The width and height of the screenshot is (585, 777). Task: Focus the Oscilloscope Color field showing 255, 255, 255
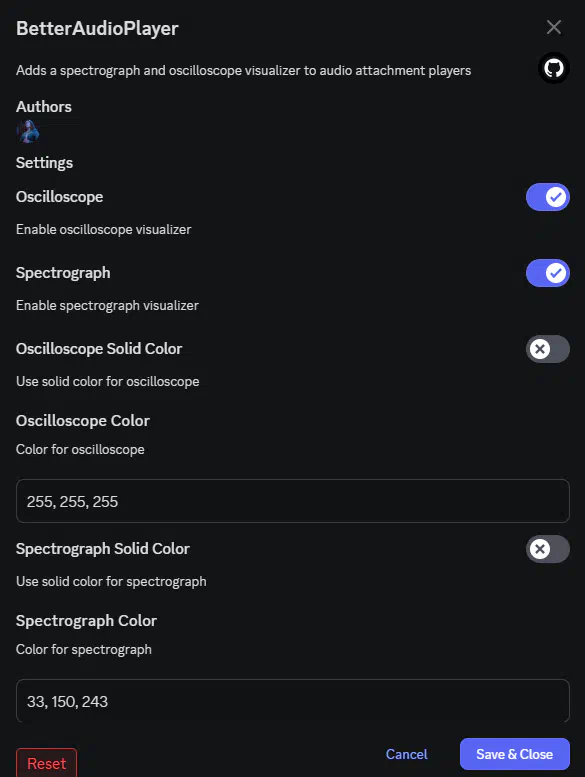(293, 501)
